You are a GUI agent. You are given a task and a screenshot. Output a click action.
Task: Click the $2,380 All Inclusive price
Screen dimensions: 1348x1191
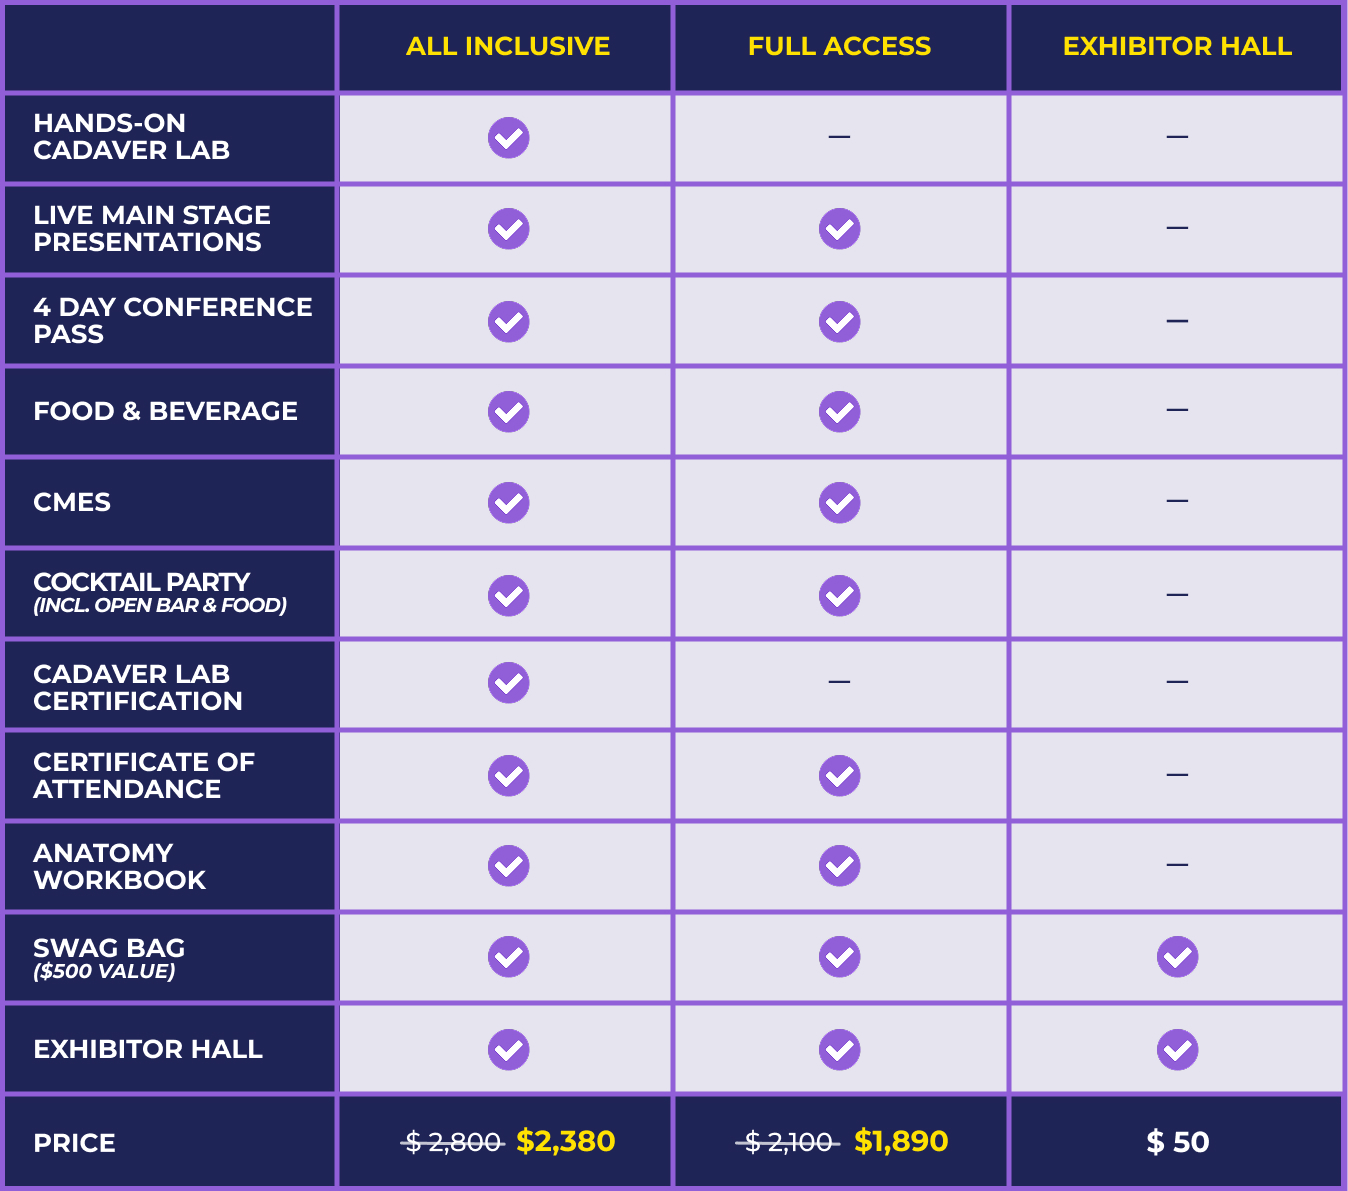(x=566, y=1141)
